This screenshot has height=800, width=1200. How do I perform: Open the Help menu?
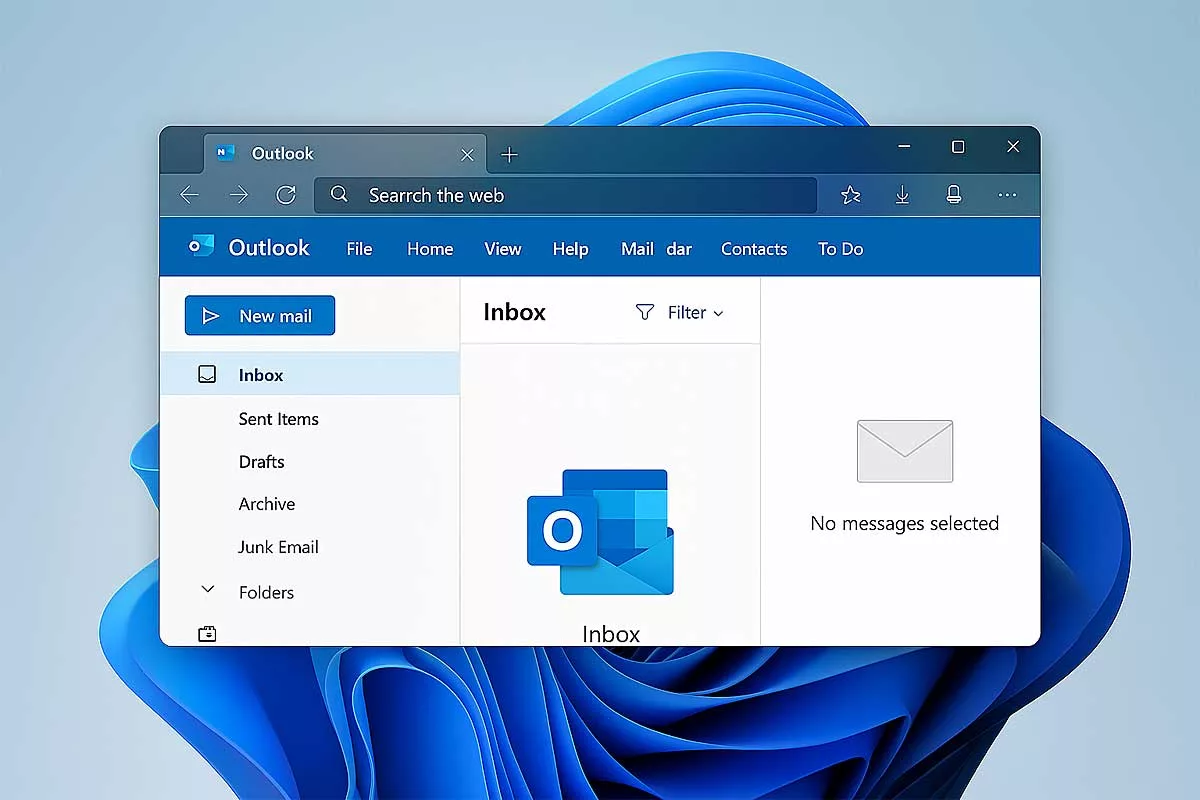tap(571, 249)
